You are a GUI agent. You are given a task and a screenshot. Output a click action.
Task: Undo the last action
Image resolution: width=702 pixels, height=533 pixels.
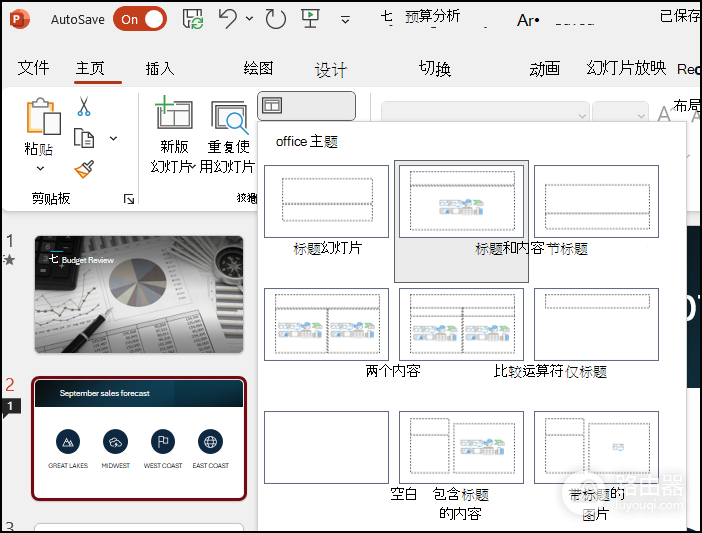[227, 19]
